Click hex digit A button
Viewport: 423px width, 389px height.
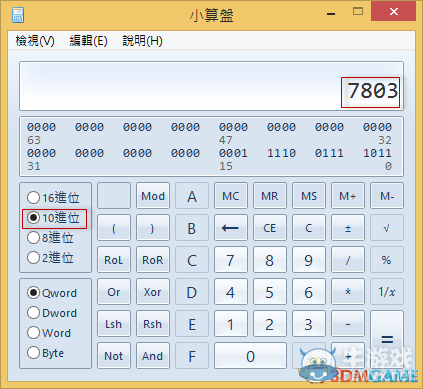192,196
